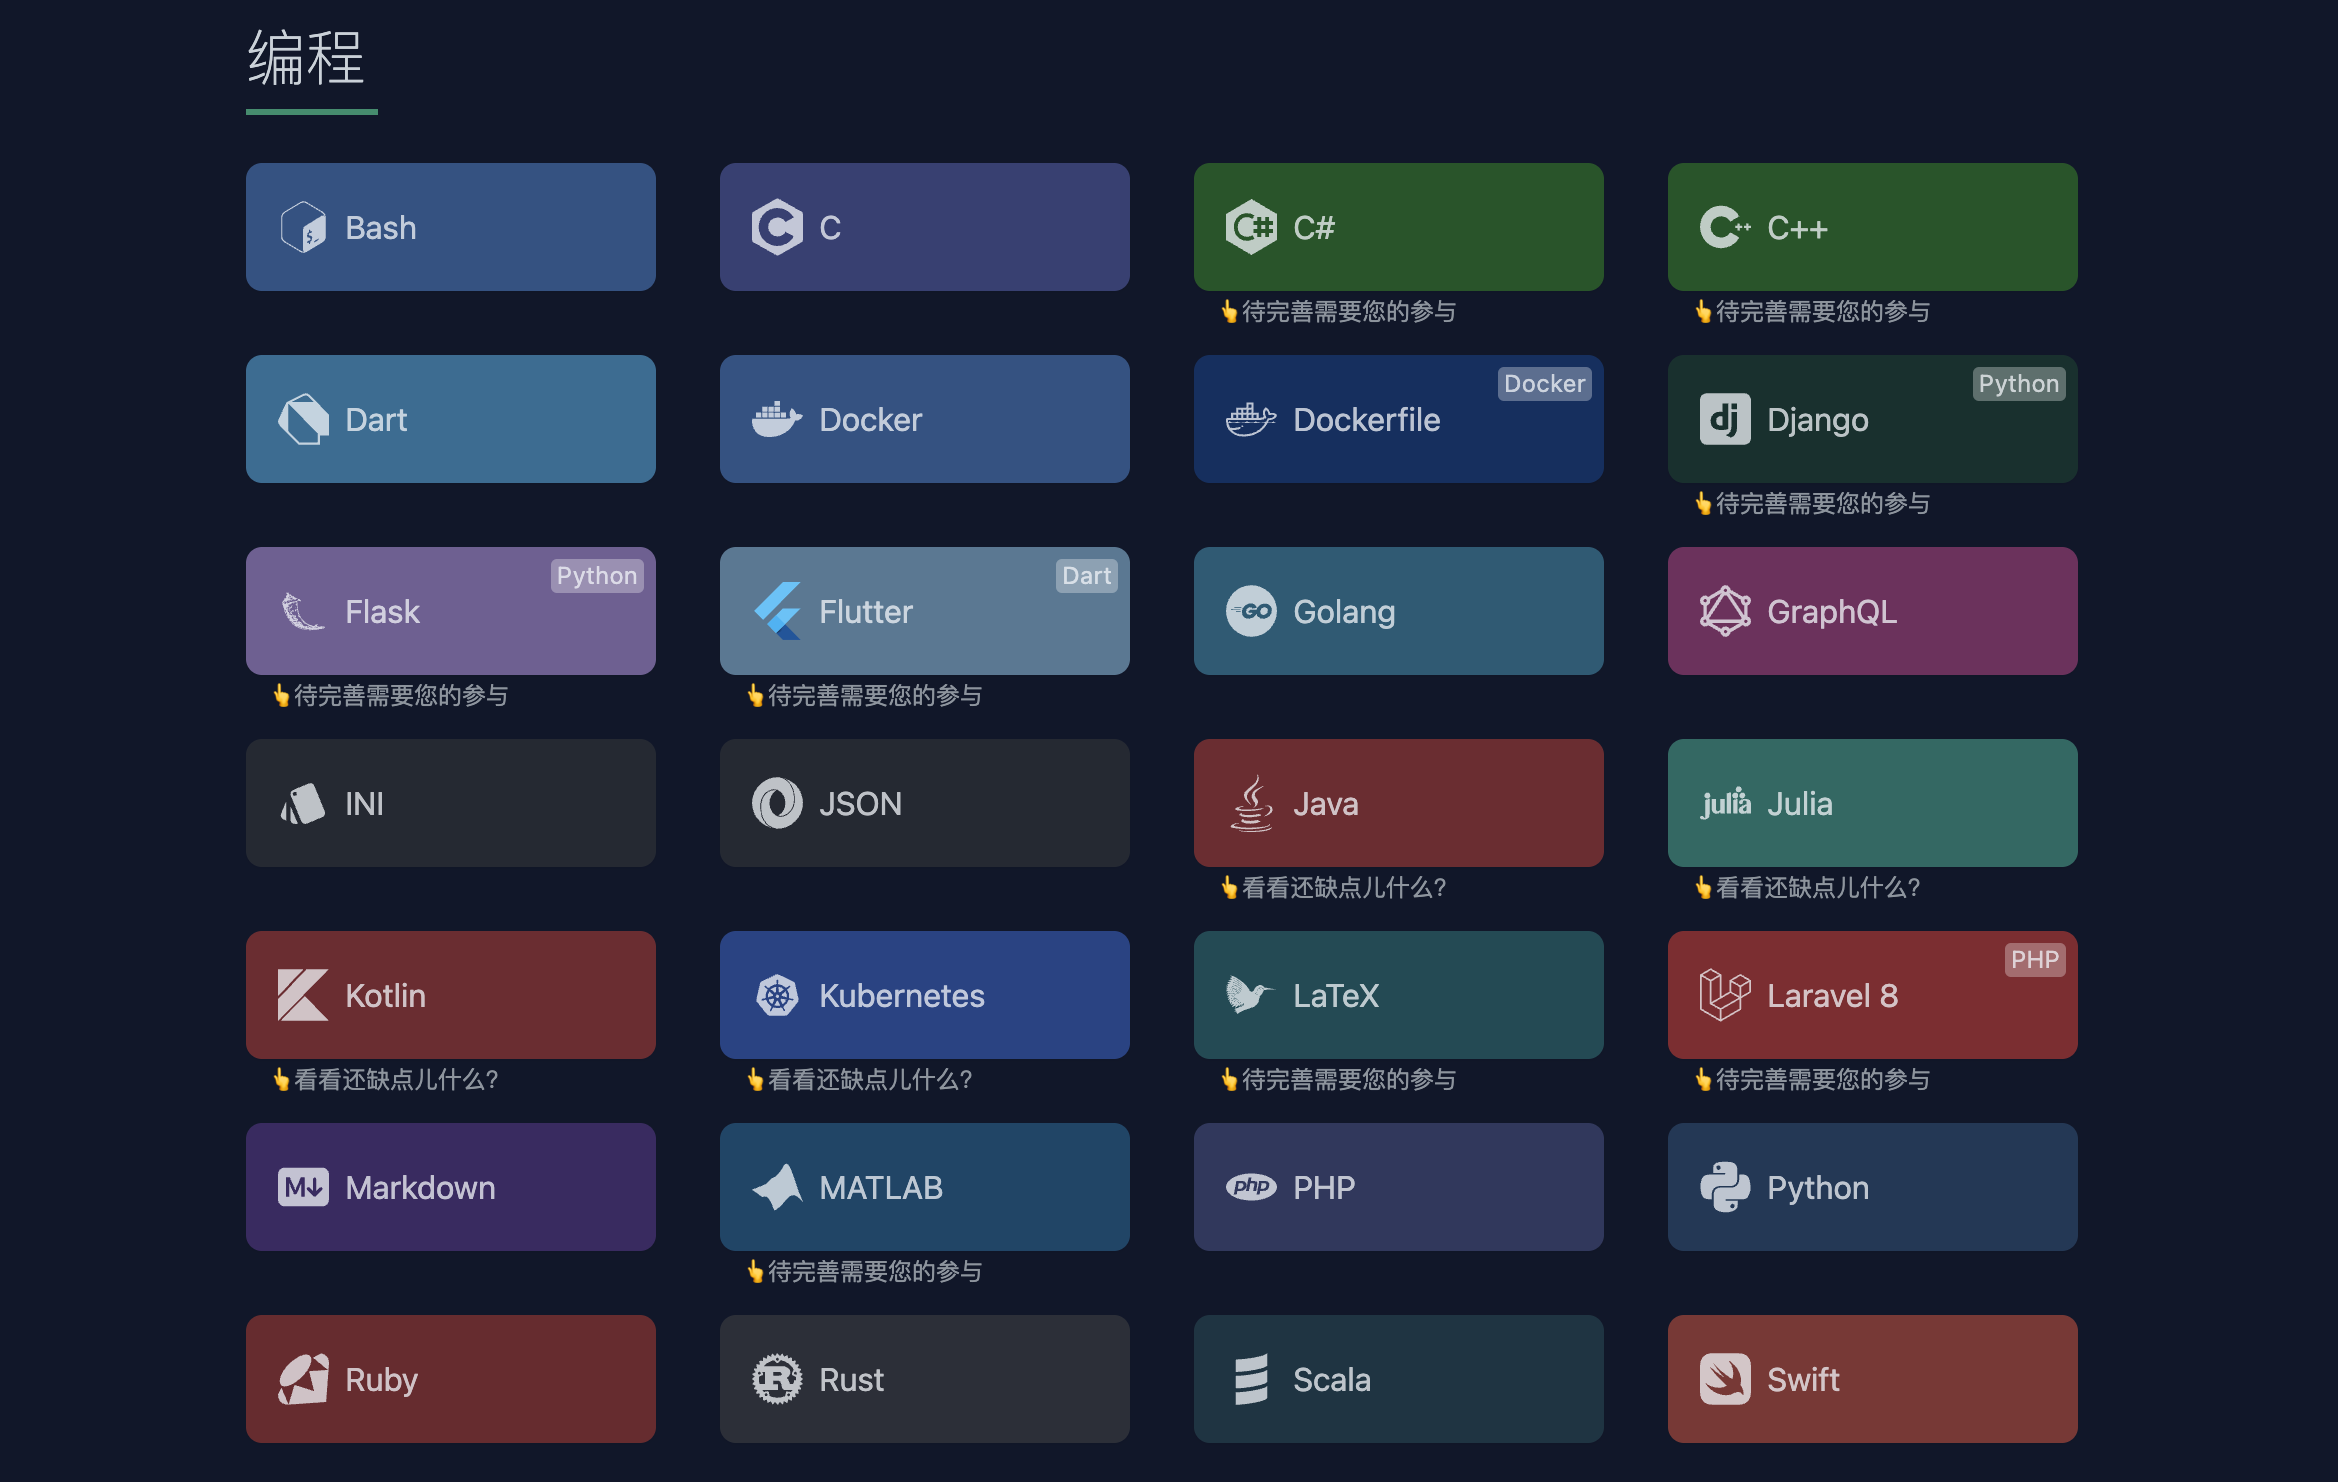The height and width of the screenshot is (1482, 2338).
Task: Click the Rust gear icon
Action: pos(777,1379)
